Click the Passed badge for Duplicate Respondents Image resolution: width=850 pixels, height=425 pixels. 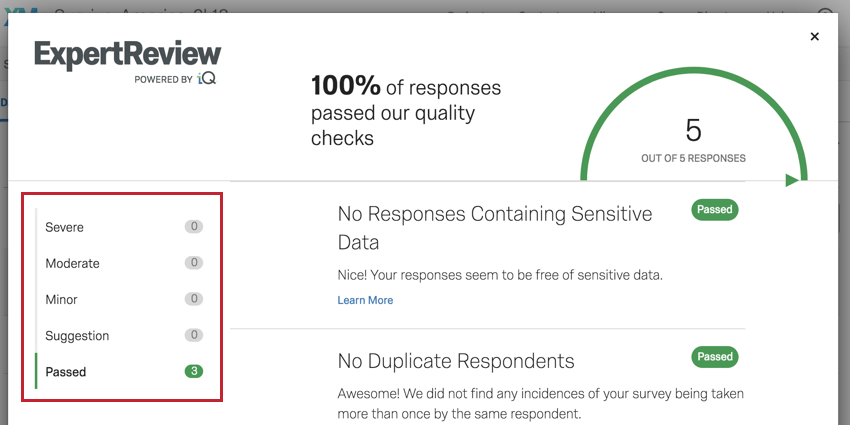715,356
